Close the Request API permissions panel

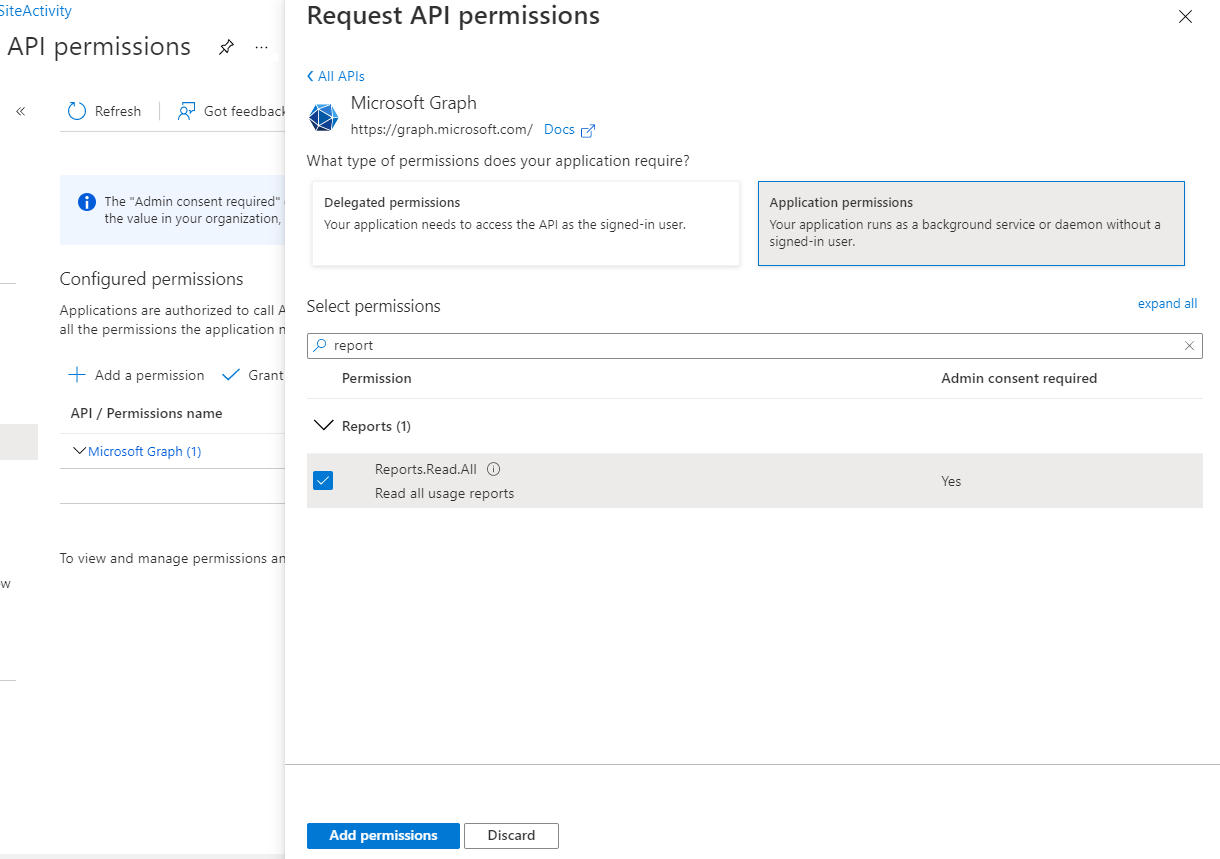coord(1186,17)
